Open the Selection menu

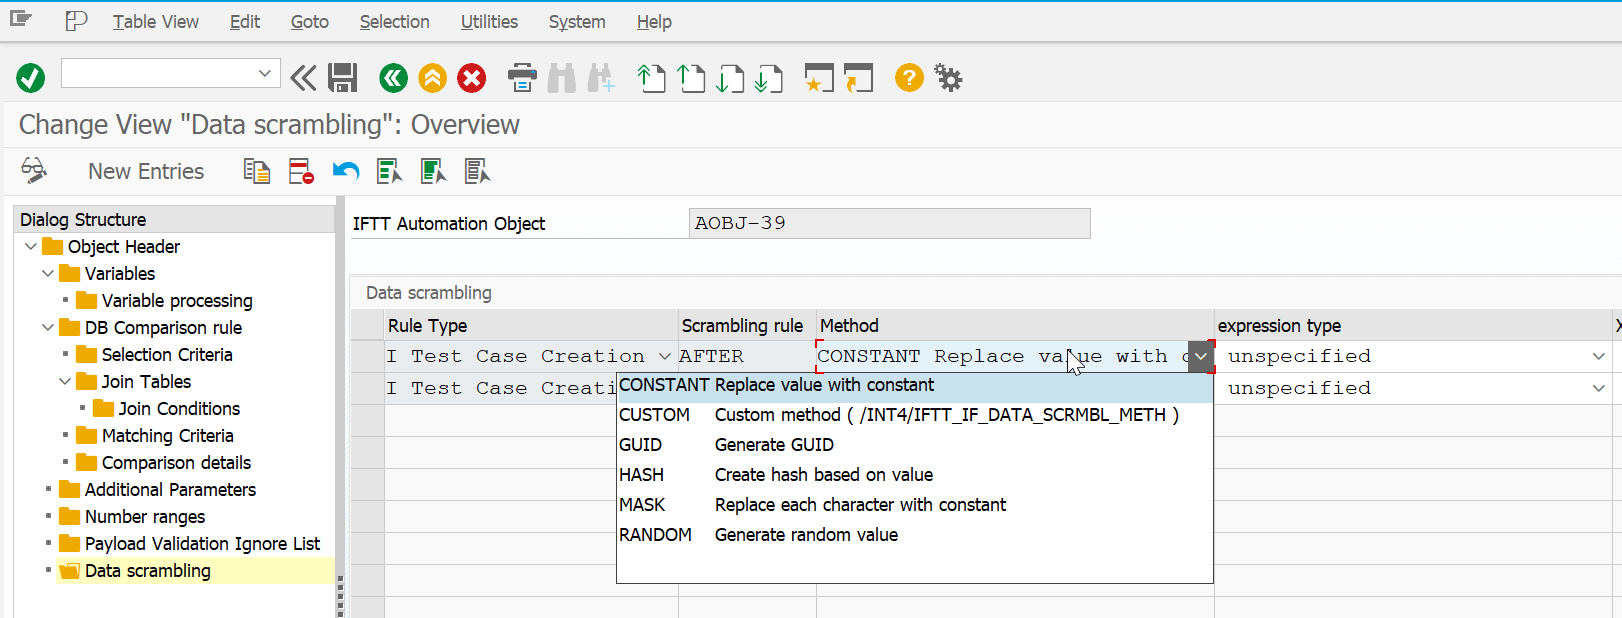pos(394,22)
